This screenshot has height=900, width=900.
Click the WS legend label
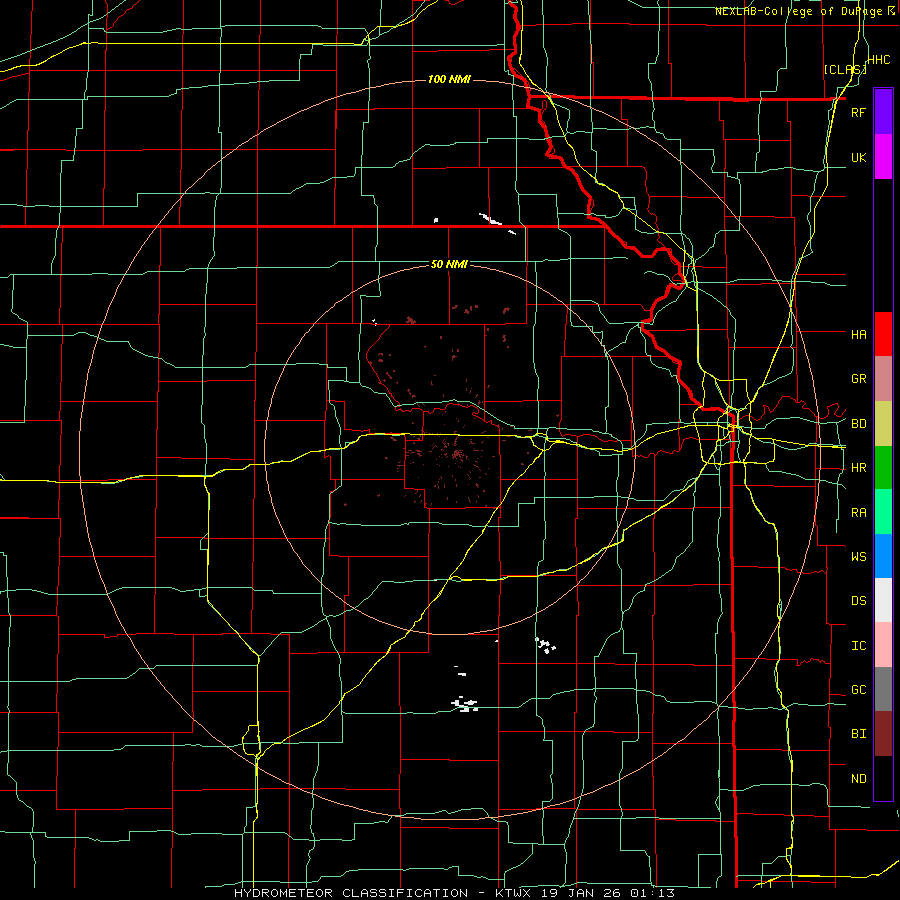point(858,556)
